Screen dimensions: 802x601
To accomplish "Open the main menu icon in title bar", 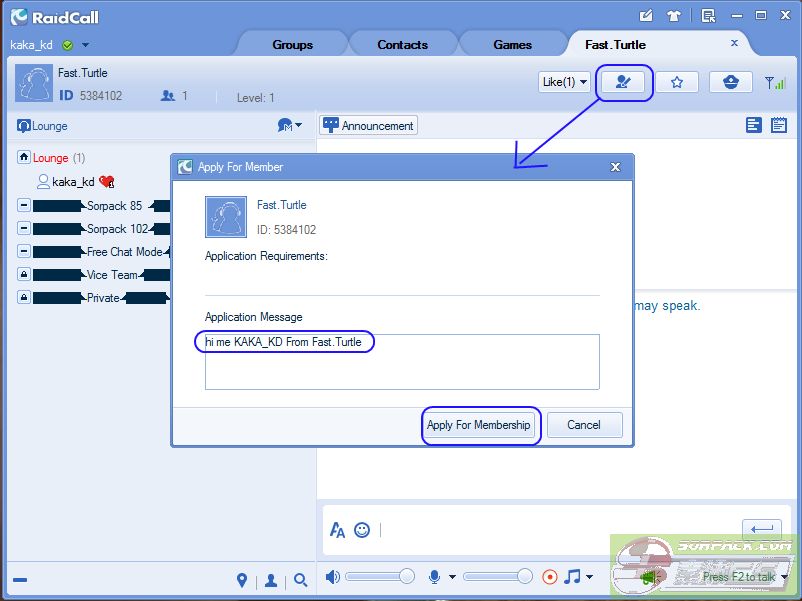I will coord(708,16).
